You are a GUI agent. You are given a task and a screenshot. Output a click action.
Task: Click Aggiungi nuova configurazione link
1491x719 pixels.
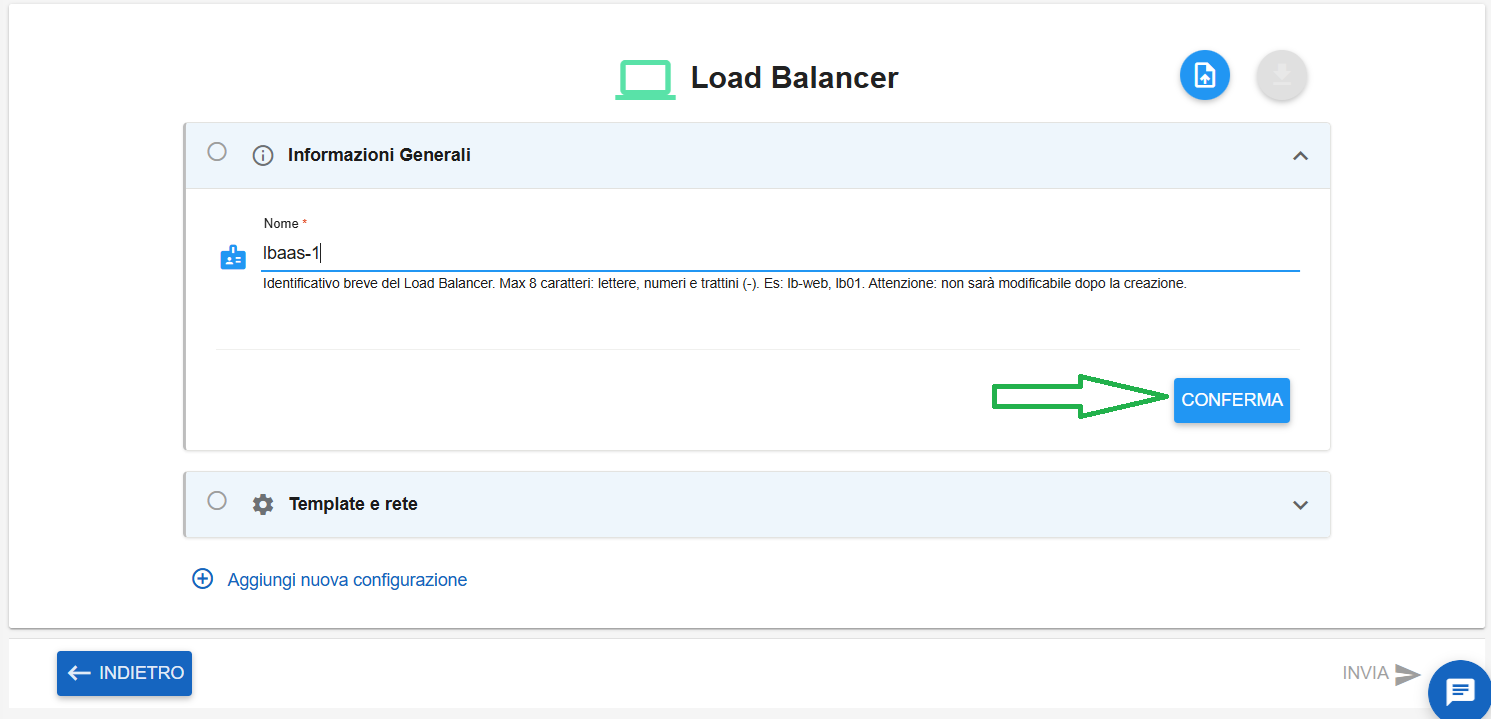click(x=347, y=580)
